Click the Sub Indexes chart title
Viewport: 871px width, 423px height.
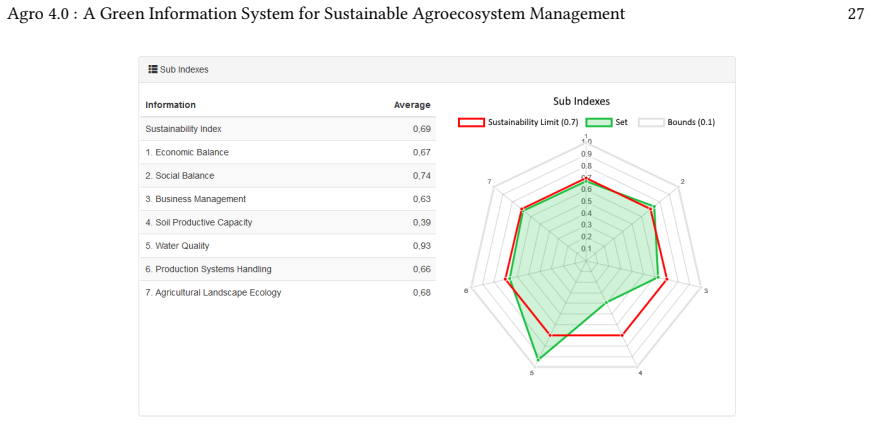click(x=581, y=101)
